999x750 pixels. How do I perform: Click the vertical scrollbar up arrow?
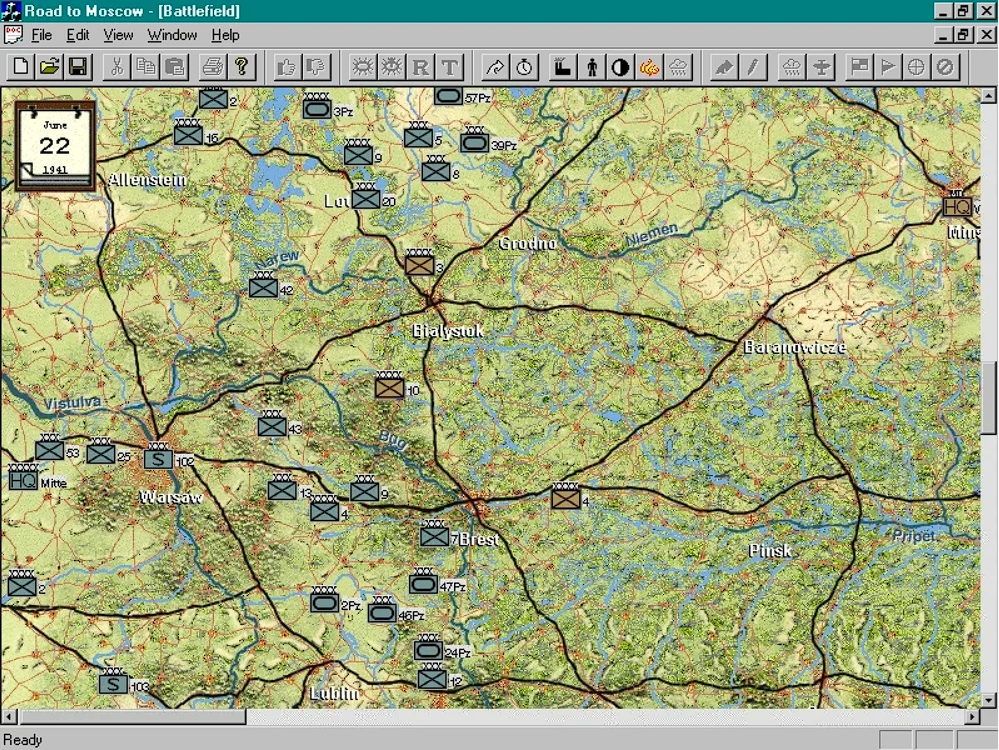988,96
